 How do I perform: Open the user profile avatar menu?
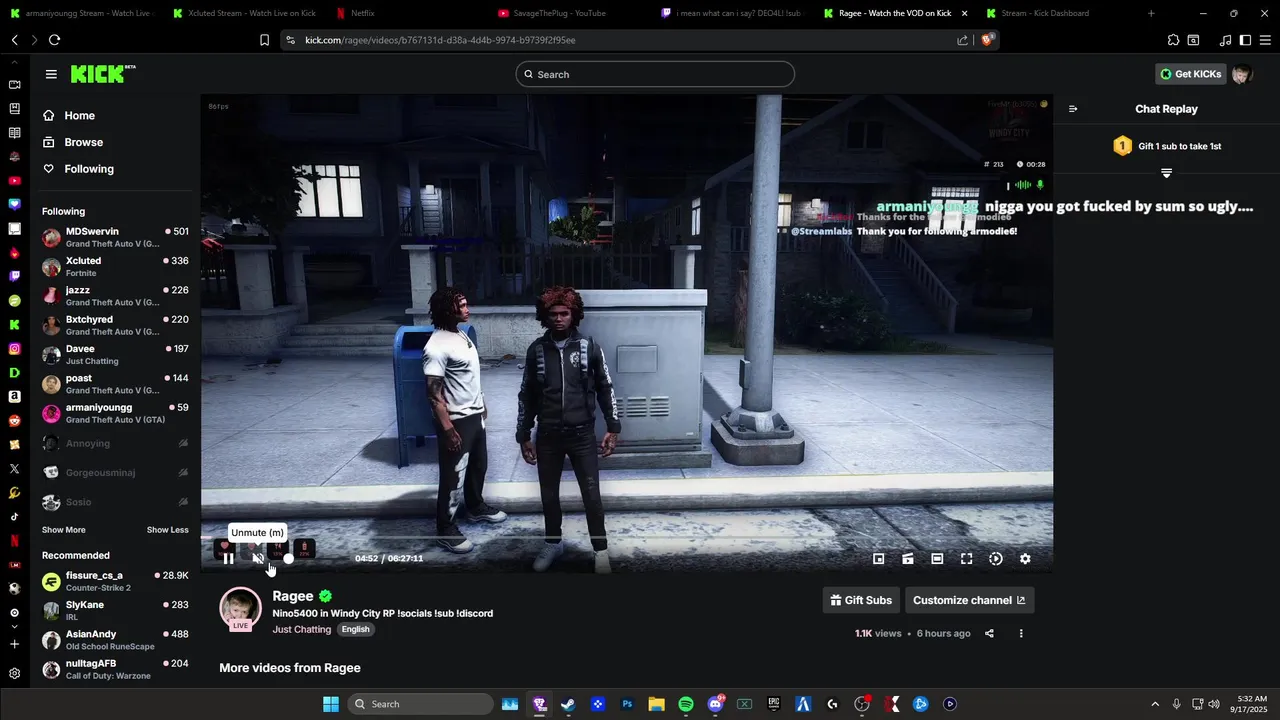(x=1242, y=74)
